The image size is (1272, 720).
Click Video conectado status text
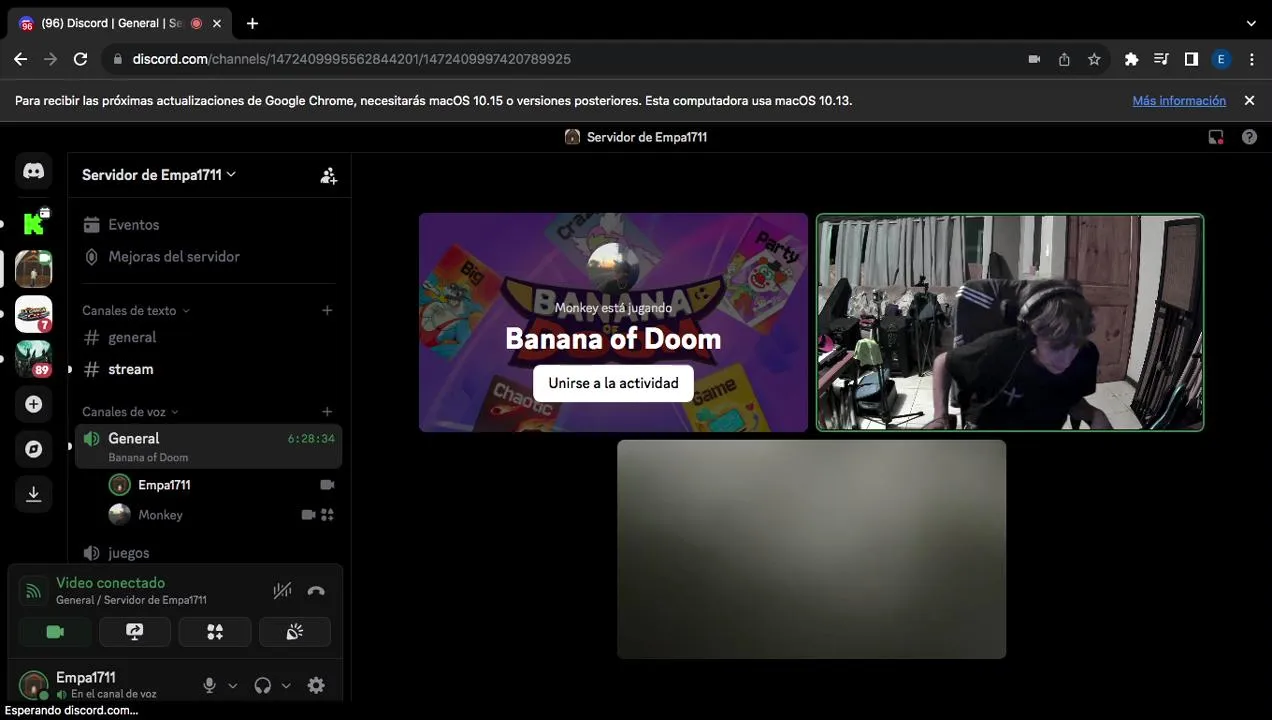(110, 582)
